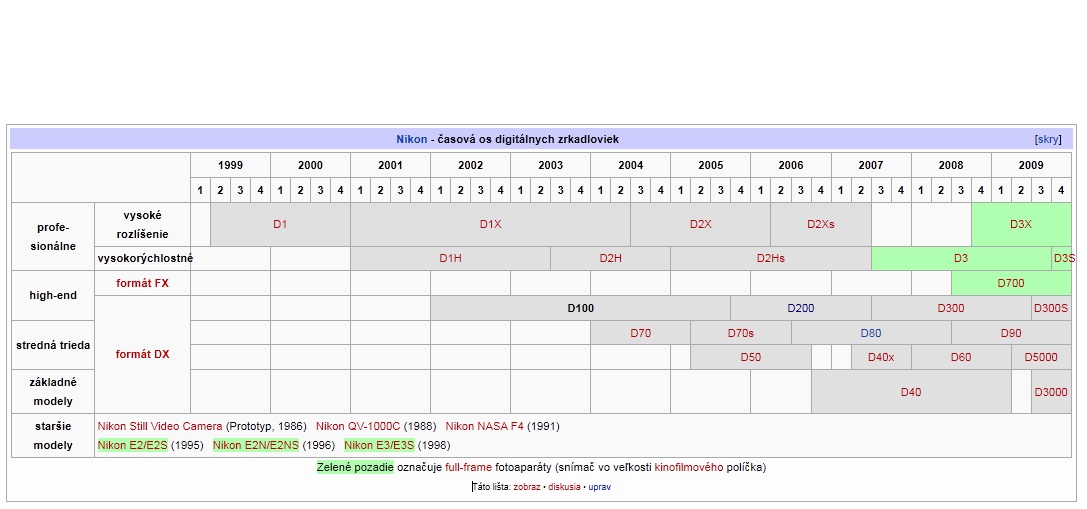
Task: Open the D70s camera link
Action: click(740, 333)
